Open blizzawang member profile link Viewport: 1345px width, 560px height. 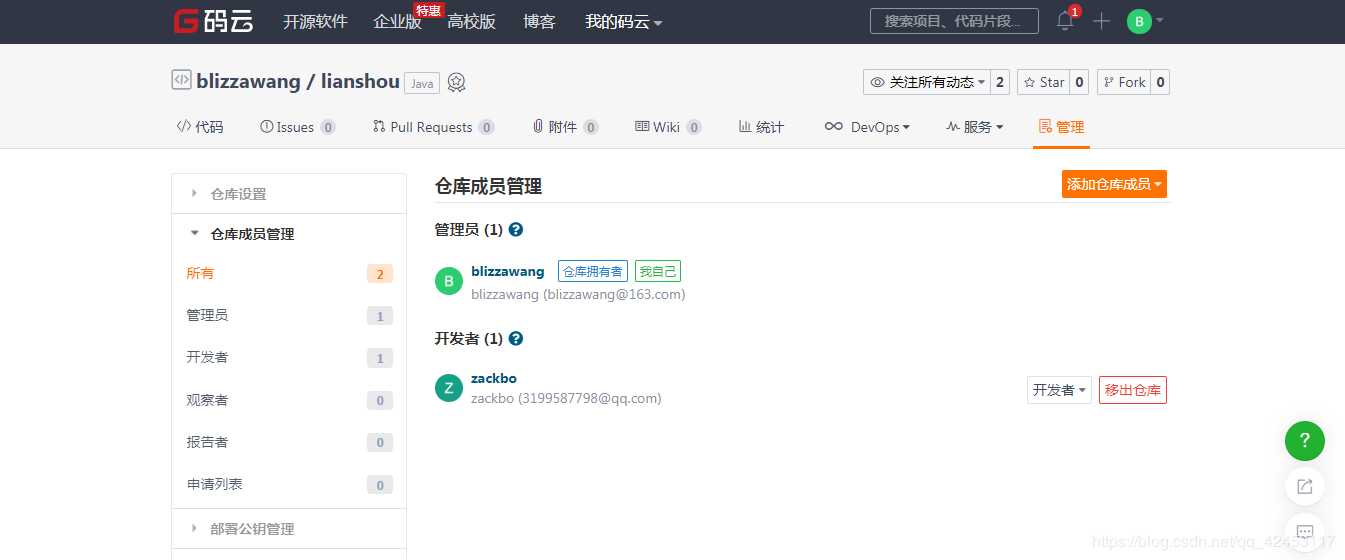(x=508, y=271)
